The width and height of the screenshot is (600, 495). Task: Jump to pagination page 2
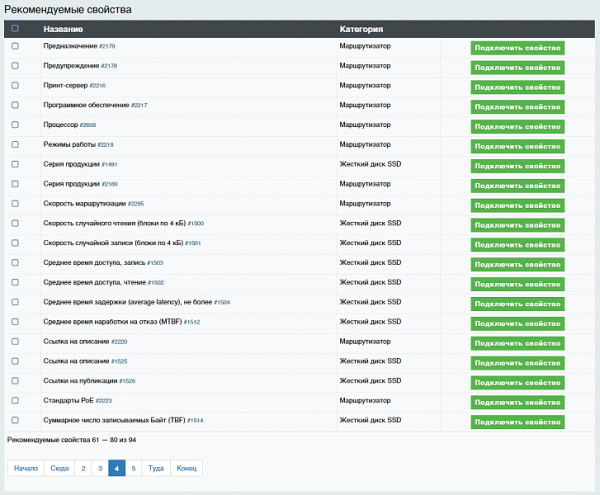click(x=84, y=467)
